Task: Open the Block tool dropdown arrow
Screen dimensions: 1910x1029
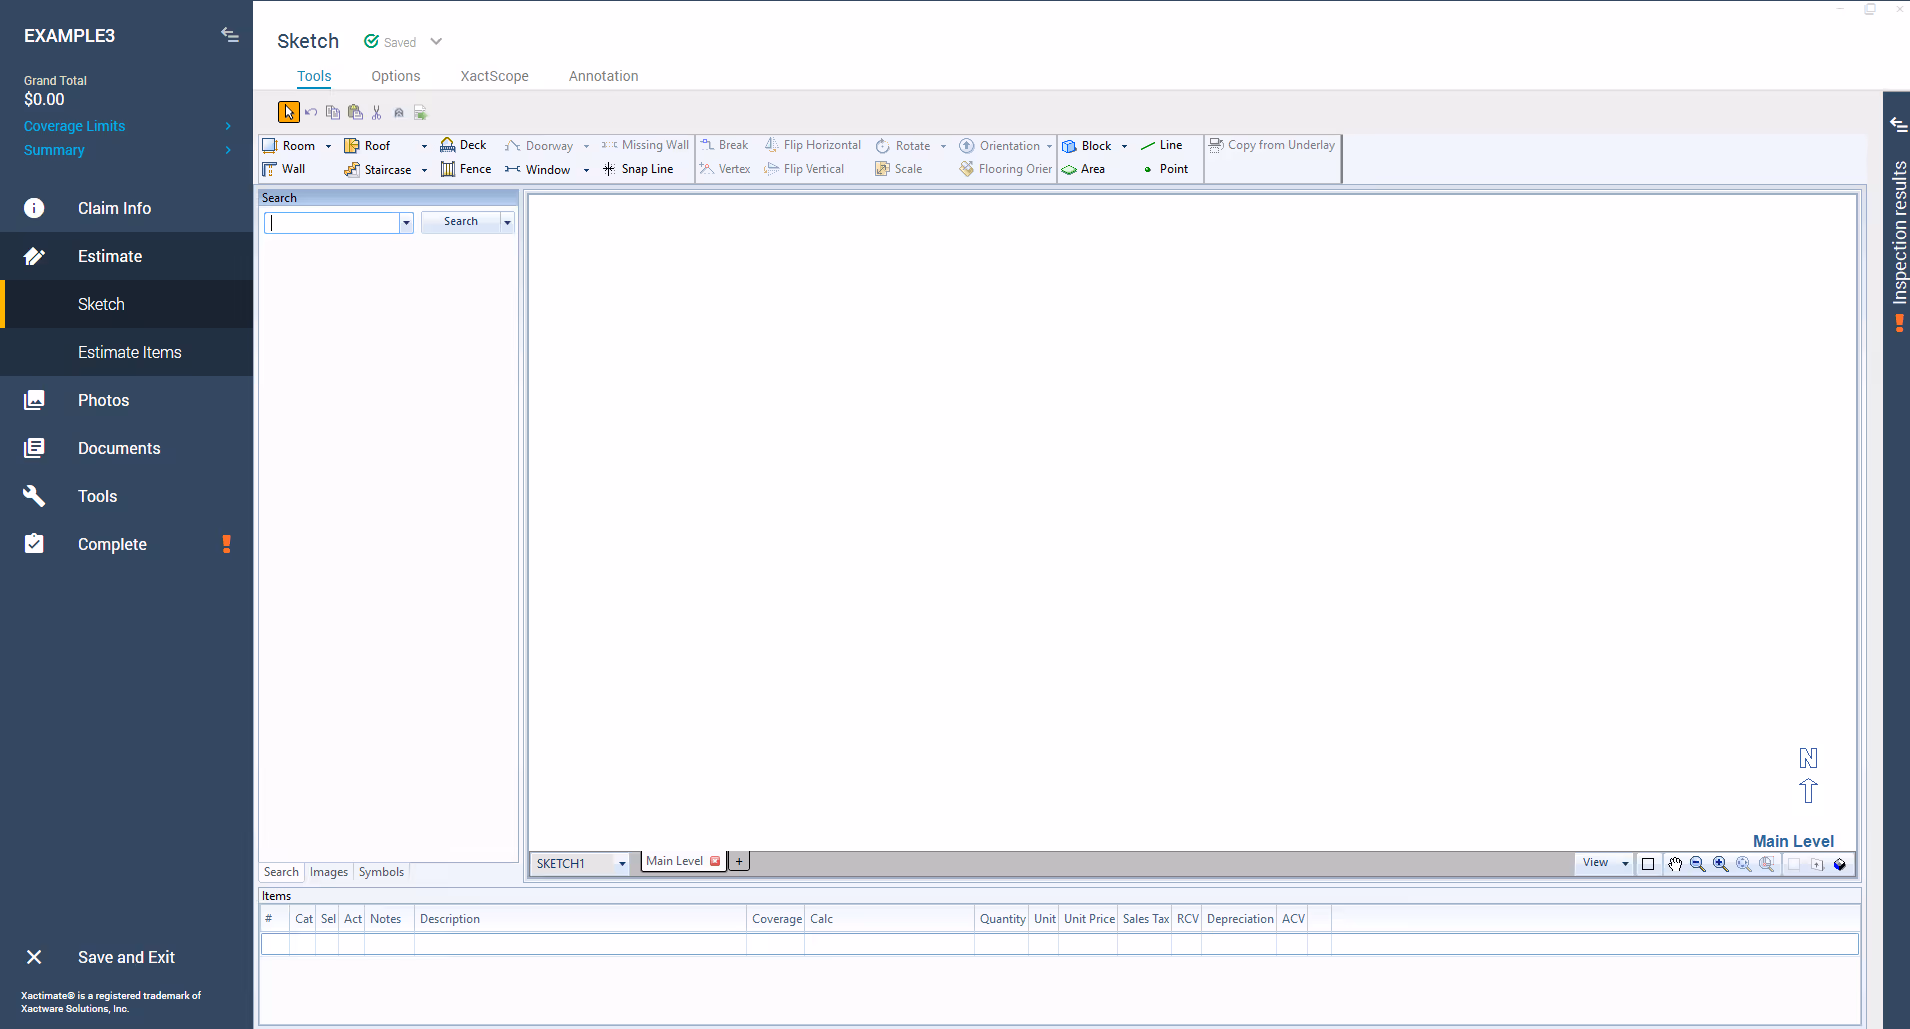Action: (1124, 146)
